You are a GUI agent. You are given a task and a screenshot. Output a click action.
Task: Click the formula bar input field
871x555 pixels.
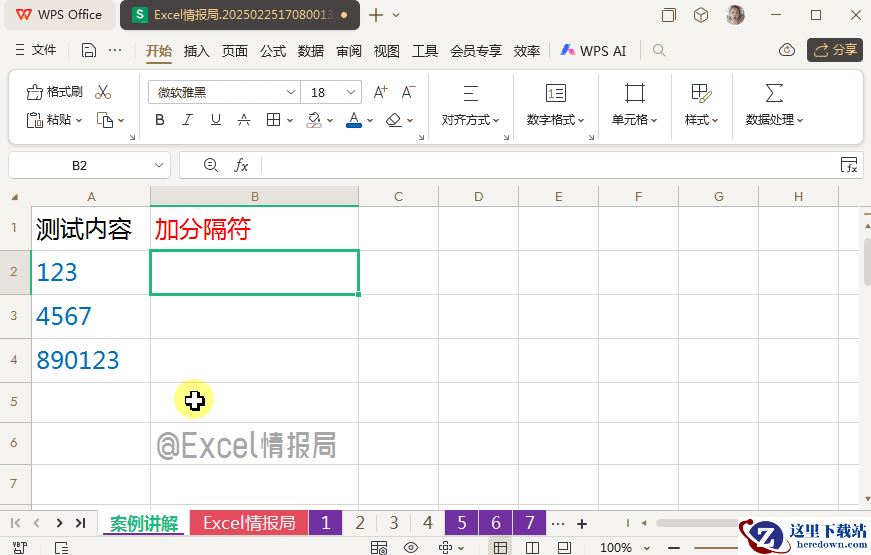point(549,166)
